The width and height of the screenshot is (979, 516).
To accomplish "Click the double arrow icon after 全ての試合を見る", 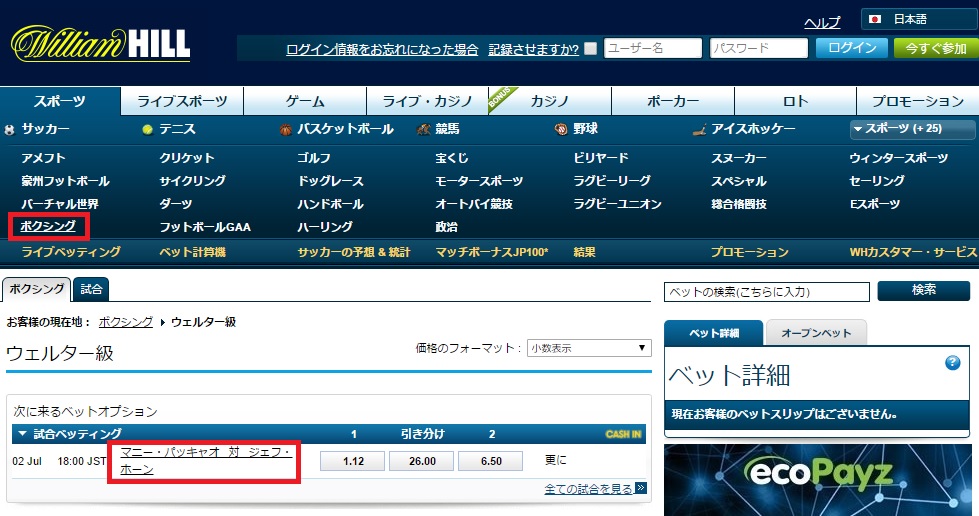I will coord(641,488).
